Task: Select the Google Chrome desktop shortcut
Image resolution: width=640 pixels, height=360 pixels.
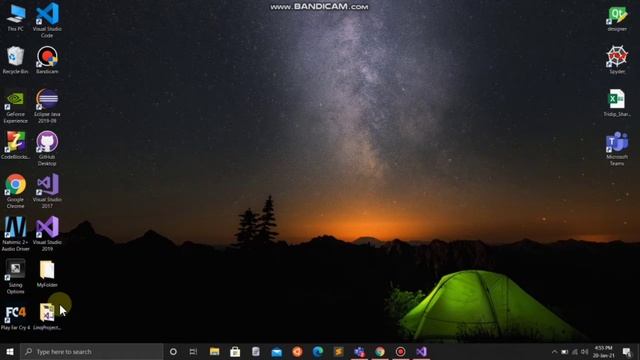Action: tap(16, 191)
